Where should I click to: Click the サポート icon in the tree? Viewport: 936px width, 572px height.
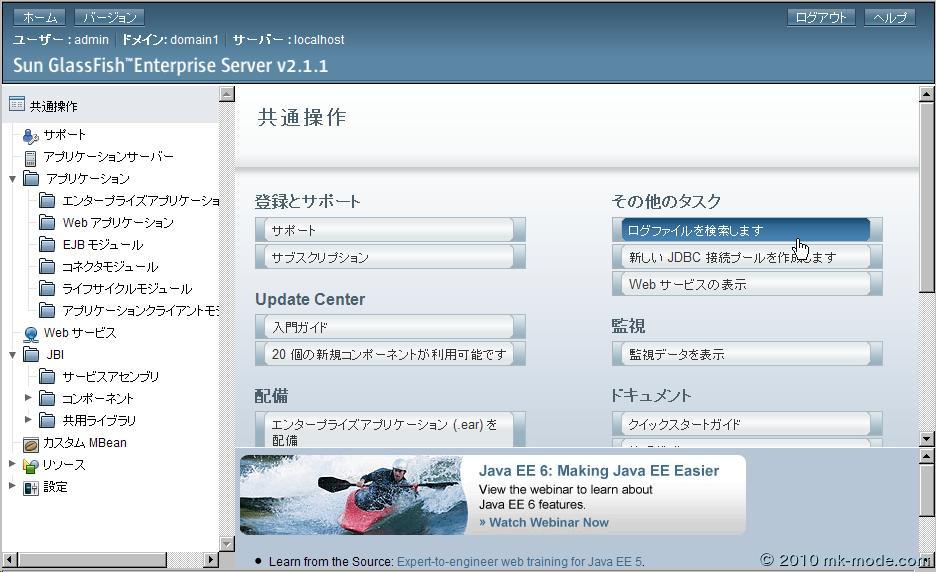pos(30,135)
